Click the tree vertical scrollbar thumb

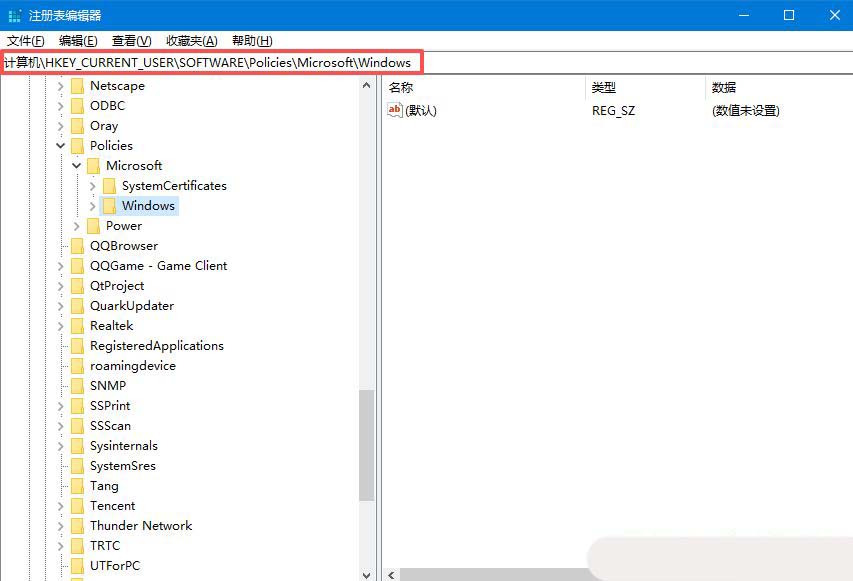pos(366,445)
